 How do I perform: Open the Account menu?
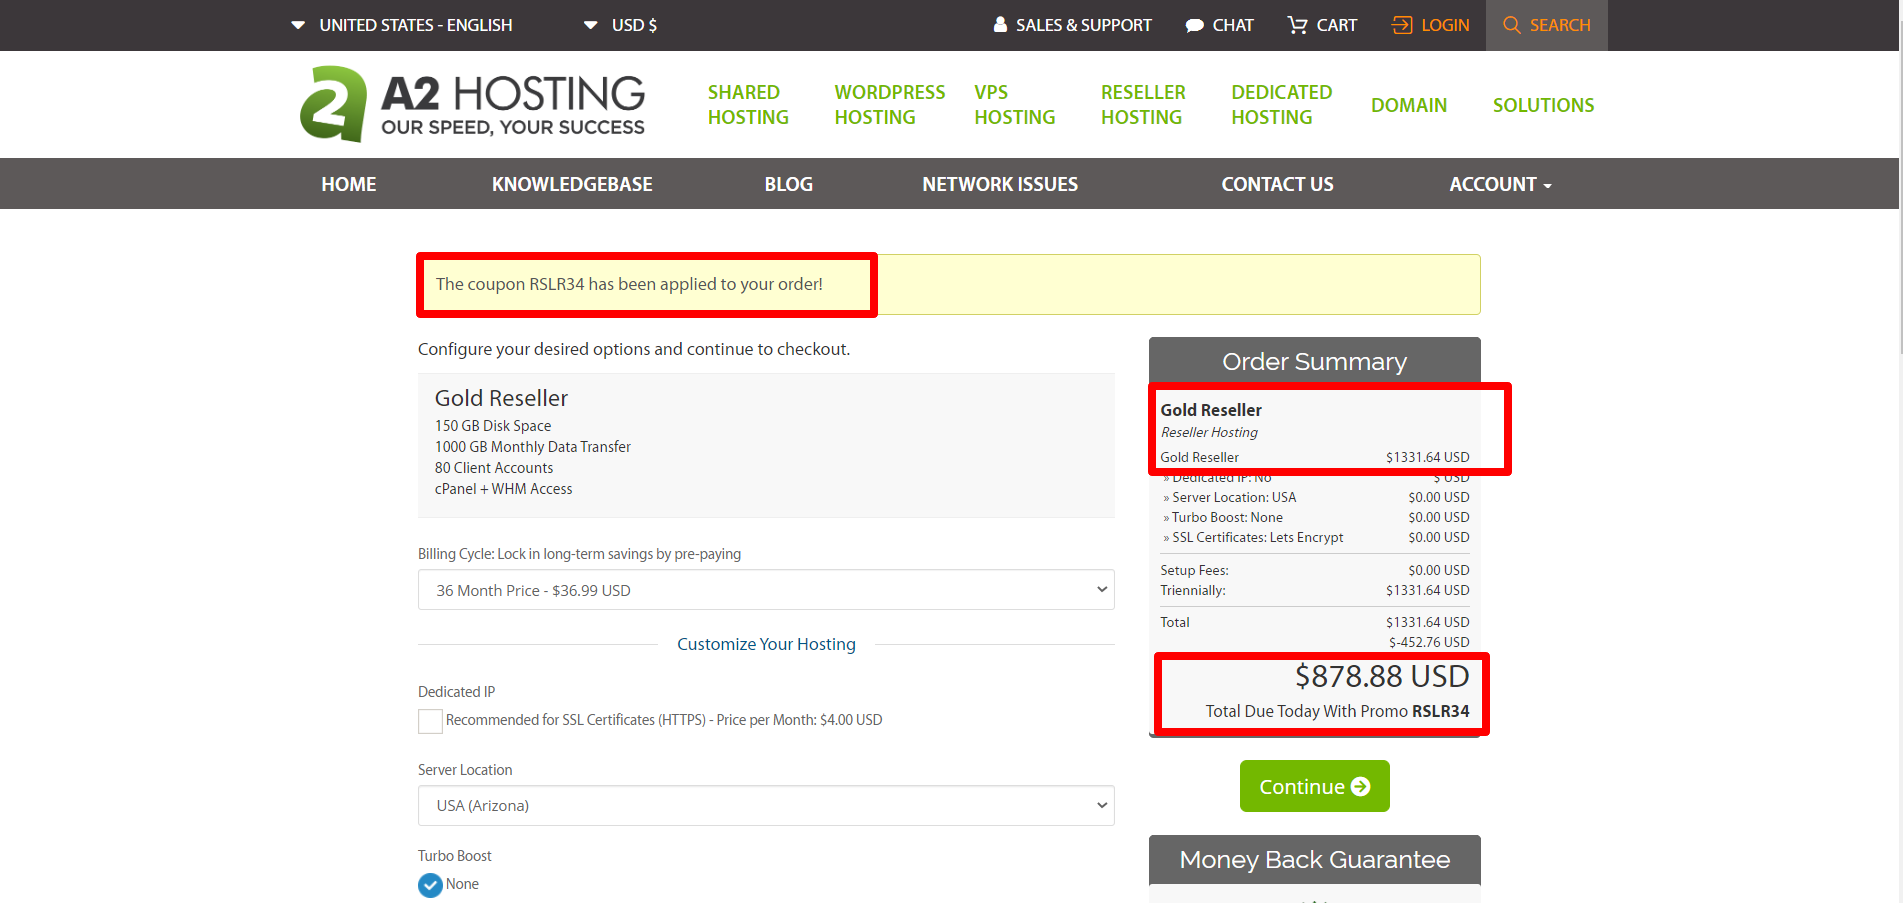[1499, 184]
